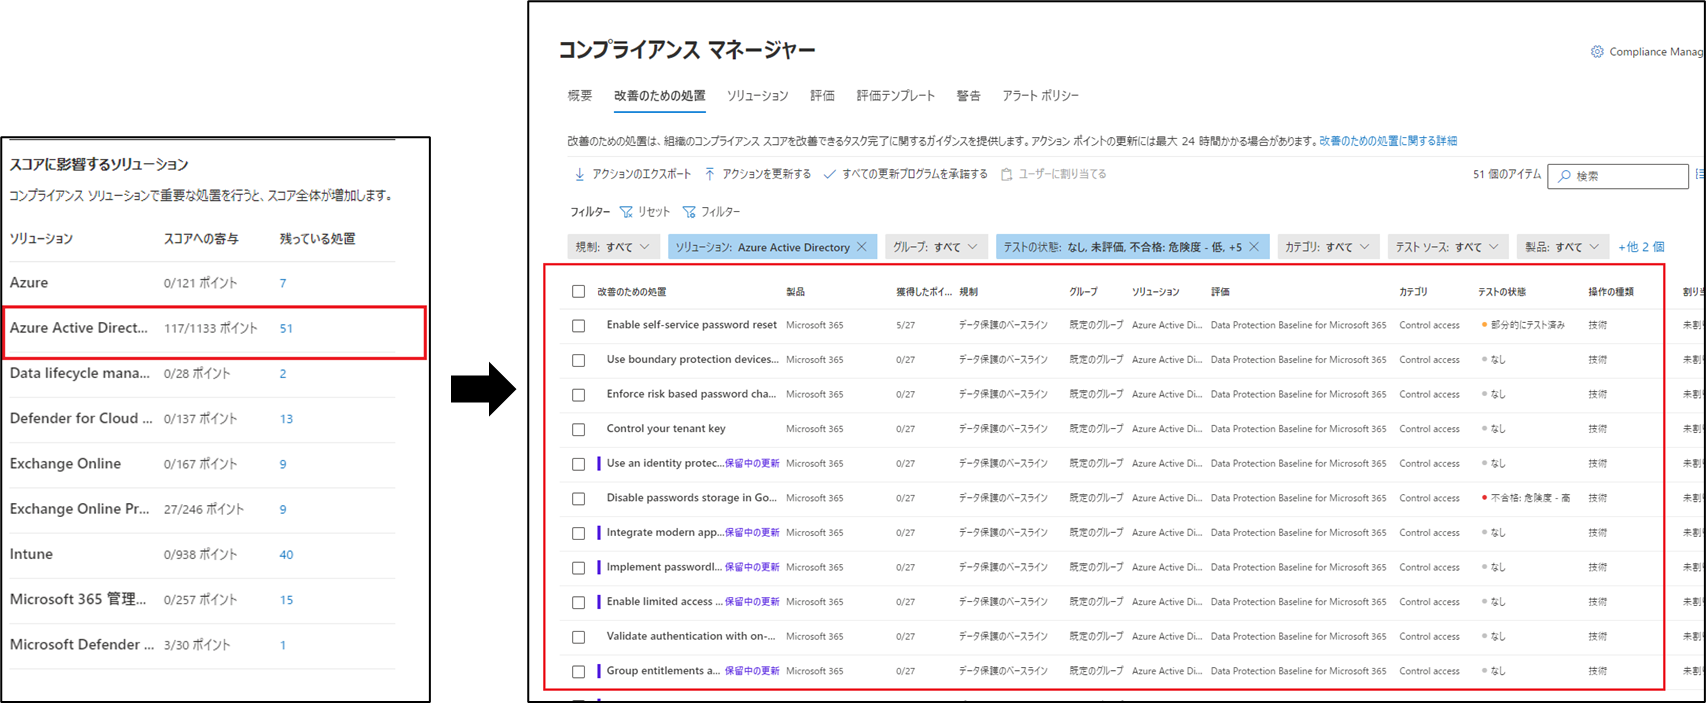Image resolution: width=1706 pixels, height=703 pixels.
Task: Check the Enforce risk based password row
Action: click(x=578, y=395)
